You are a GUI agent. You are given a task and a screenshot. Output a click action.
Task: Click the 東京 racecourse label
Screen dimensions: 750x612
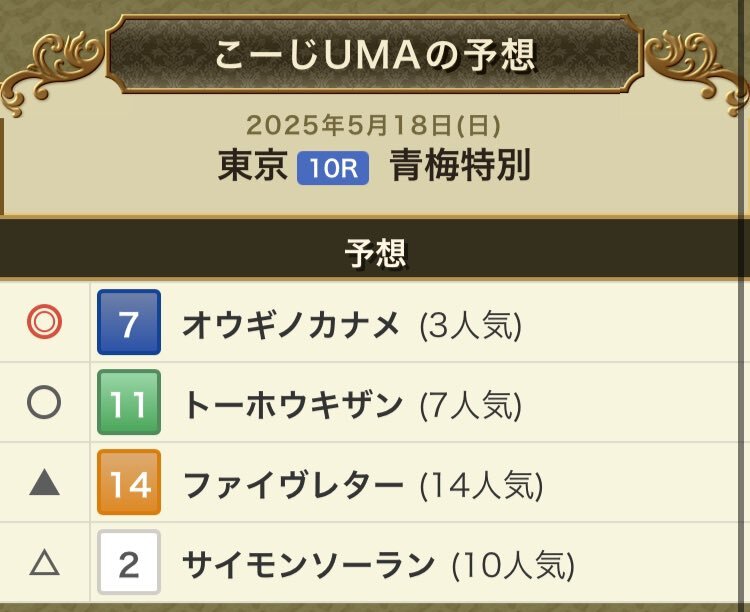coord(253,165)
